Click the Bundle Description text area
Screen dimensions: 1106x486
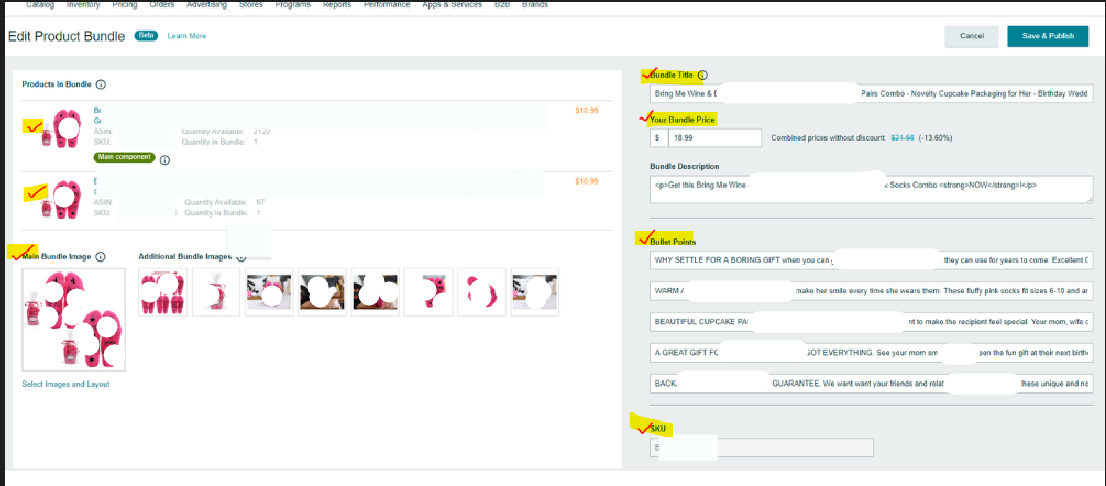(871, 189)
